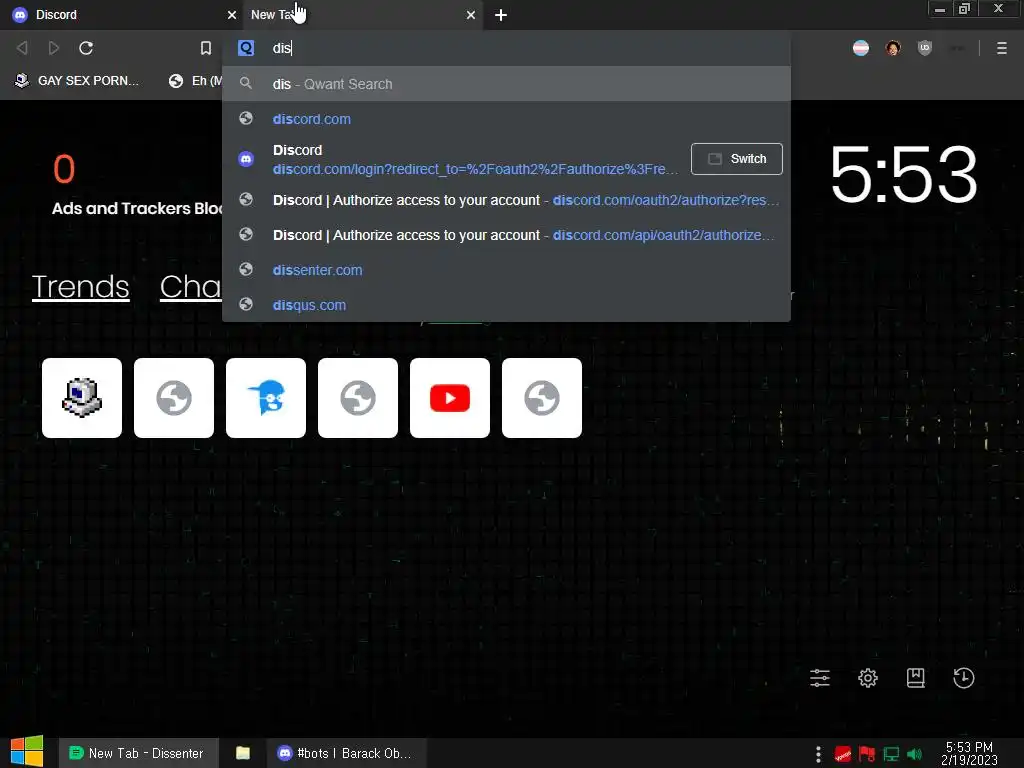Open bookmarks via the bookmark book icon

(916, 678)
